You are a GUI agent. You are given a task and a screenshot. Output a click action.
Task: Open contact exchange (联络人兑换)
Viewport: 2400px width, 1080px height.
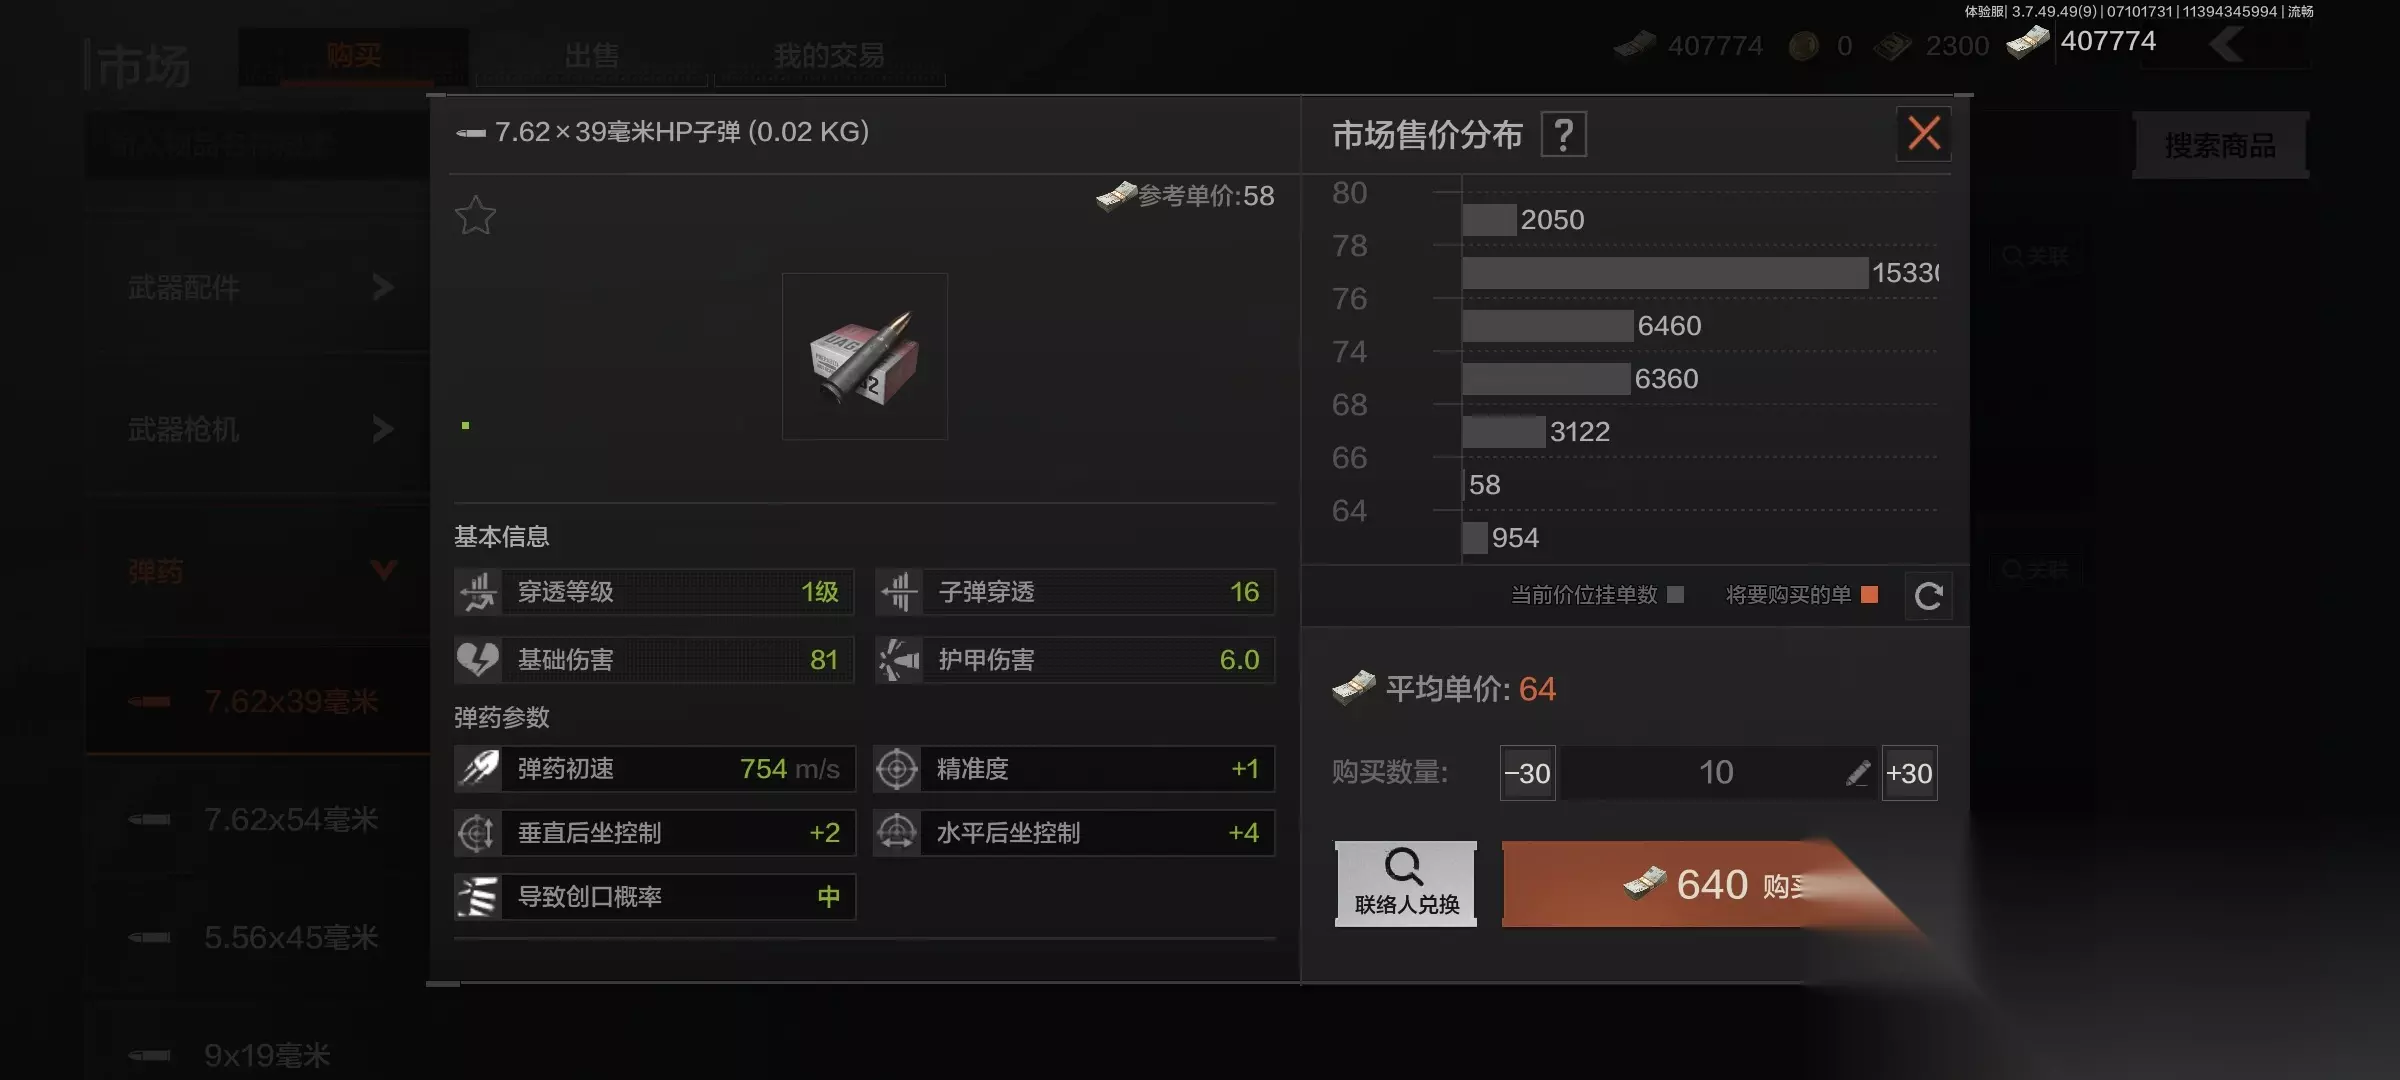click(x=1406, y=884)
